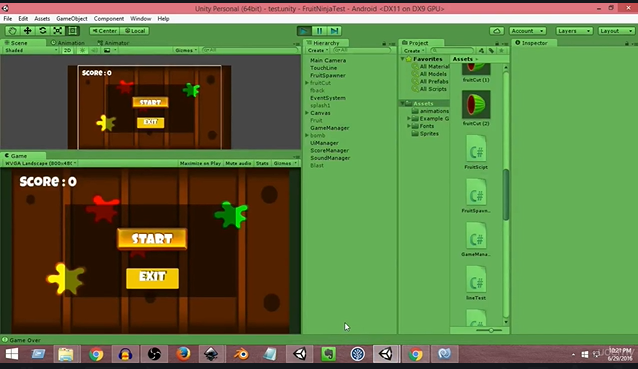Open the Layers dropdown
The height and width of the screenshot is (369, 638).
tap(574, 31)
